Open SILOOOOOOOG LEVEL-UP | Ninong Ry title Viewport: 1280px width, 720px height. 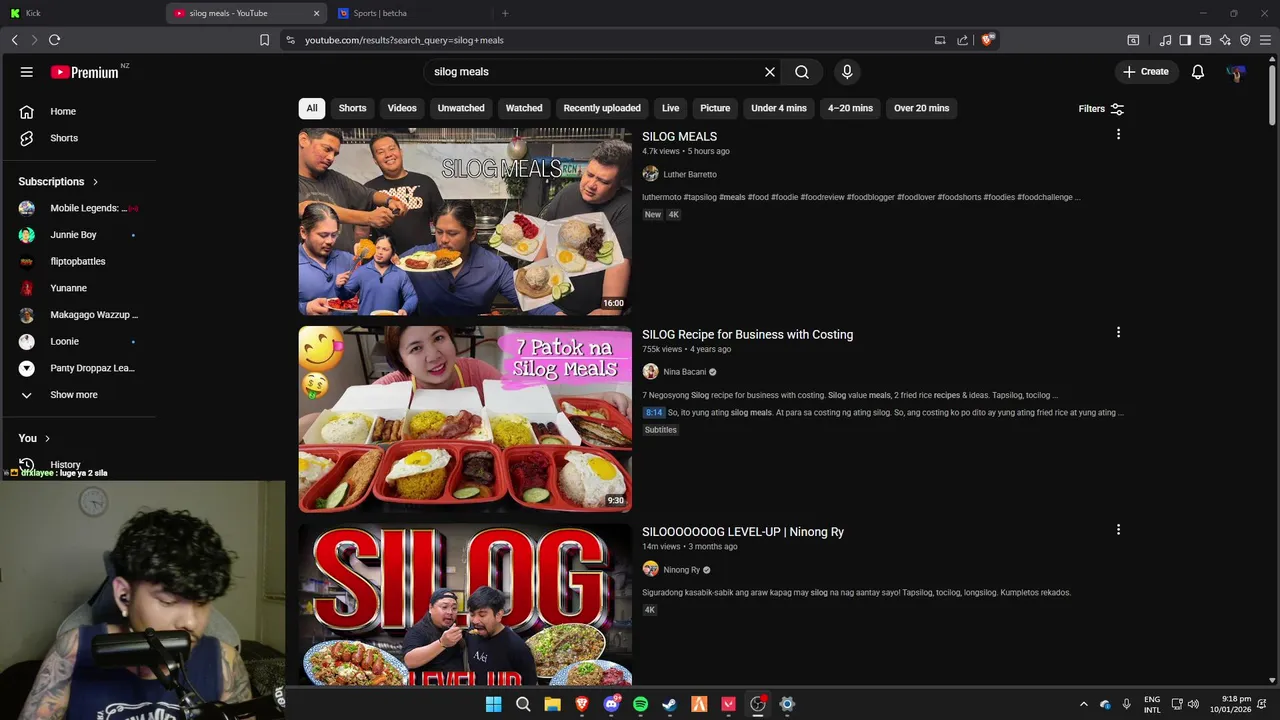pyautogui.click(x=743, y=532)
